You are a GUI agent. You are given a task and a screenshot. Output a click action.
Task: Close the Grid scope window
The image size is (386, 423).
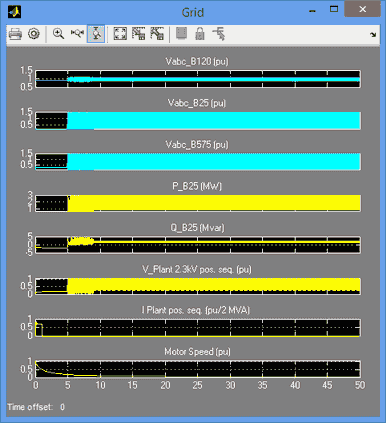[362, 9]
